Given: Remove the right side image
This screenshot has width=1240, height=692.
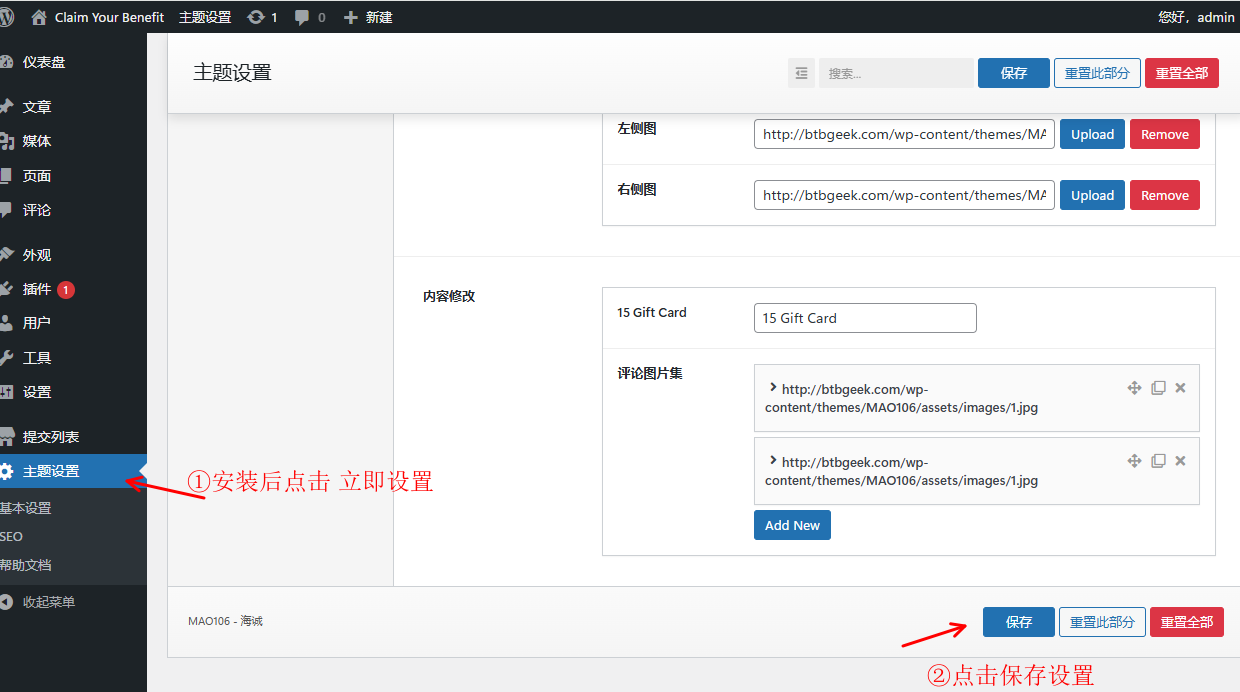Looking at the screenshot, I should point(1164,196).
